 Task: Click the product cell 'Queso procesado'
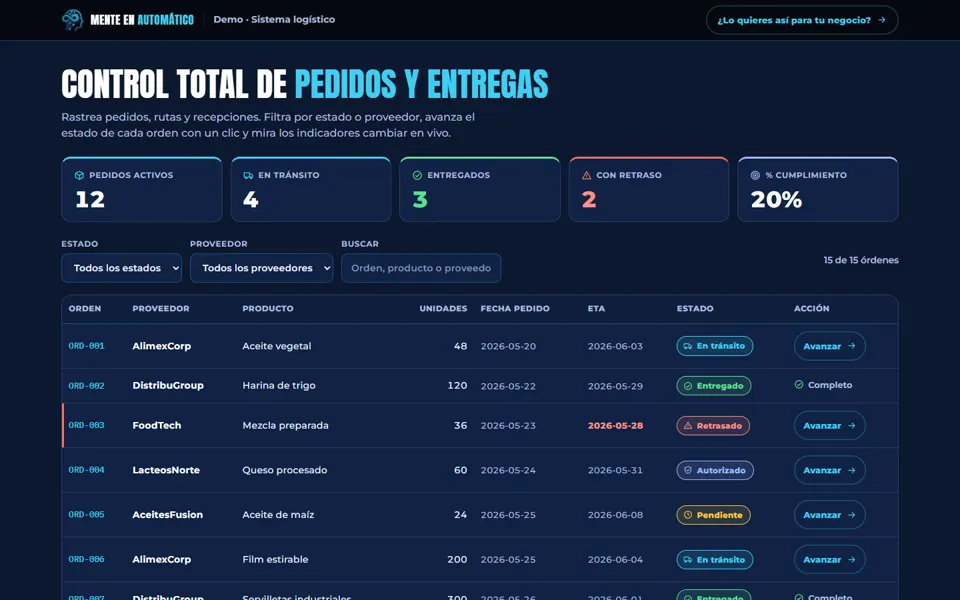coord(285,470)
